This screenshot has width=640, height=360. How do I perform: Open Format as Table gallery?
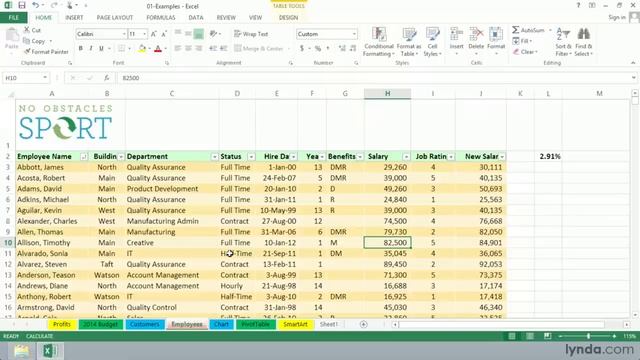(409, 42)
